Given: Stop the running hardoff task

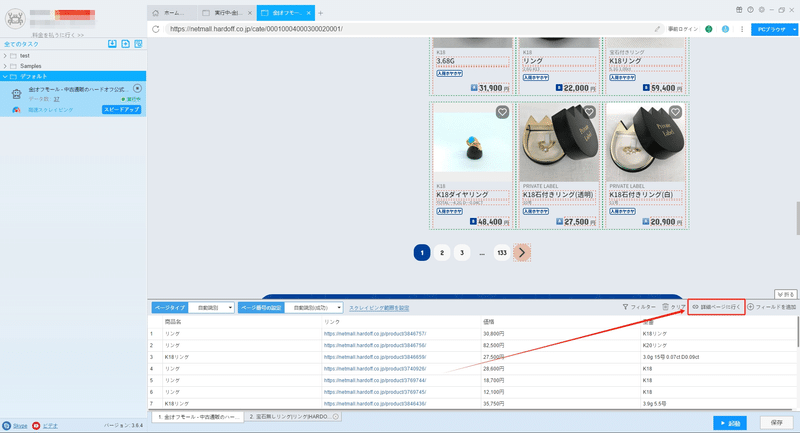Looking at the screenshot, I should click(x=137, y=88).
